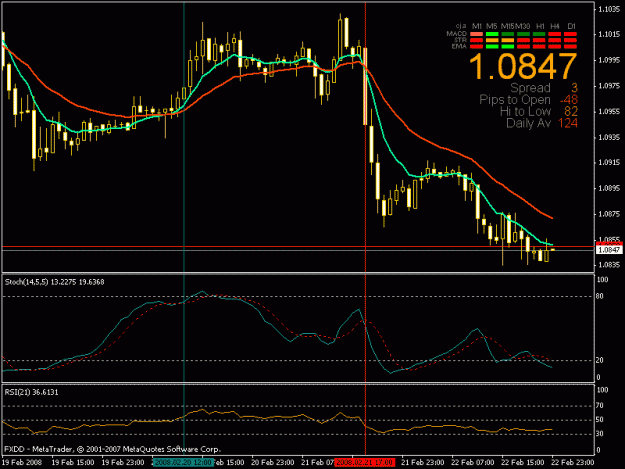Click the 22 Feb 15:00 time label

tap(523, 463)
